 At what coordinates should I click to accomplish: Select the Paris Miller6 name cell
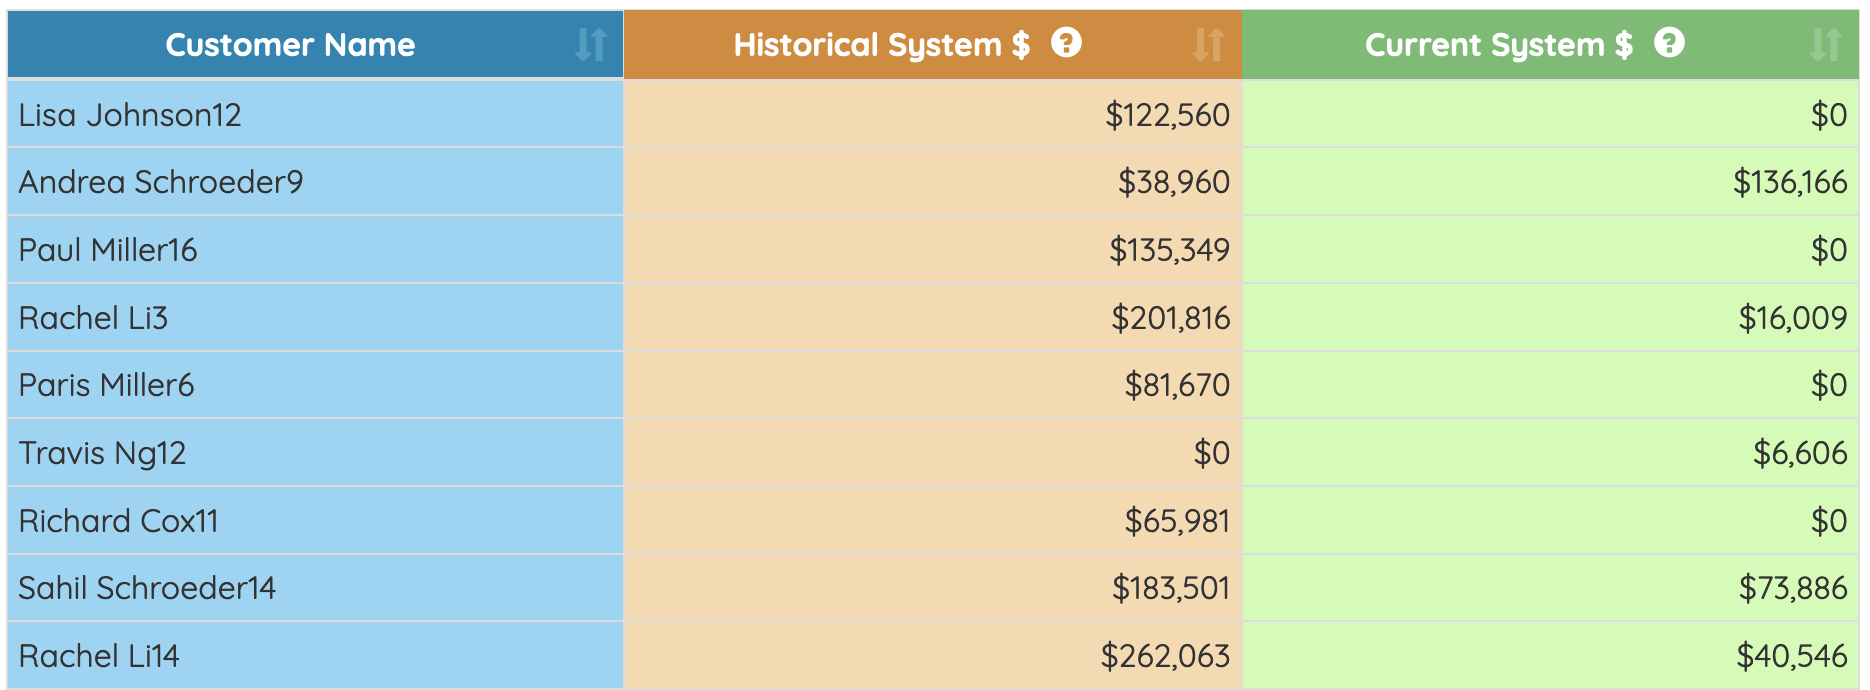tap(315, 385)
